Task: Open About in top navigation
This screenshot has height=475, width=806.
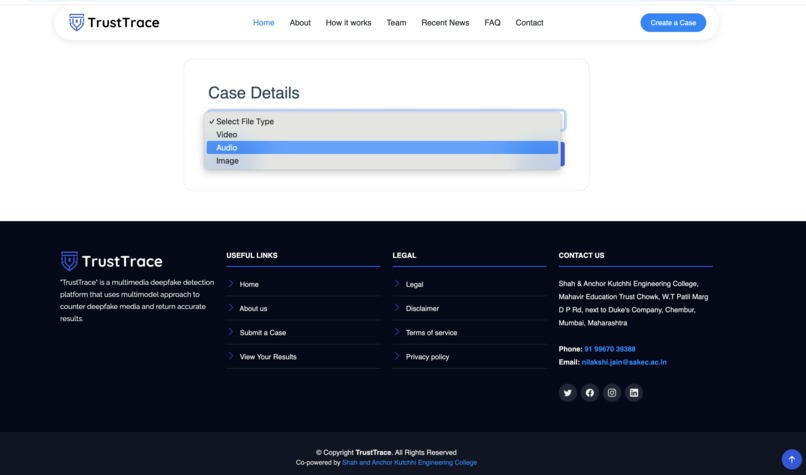Action: [x=300, y=23]
